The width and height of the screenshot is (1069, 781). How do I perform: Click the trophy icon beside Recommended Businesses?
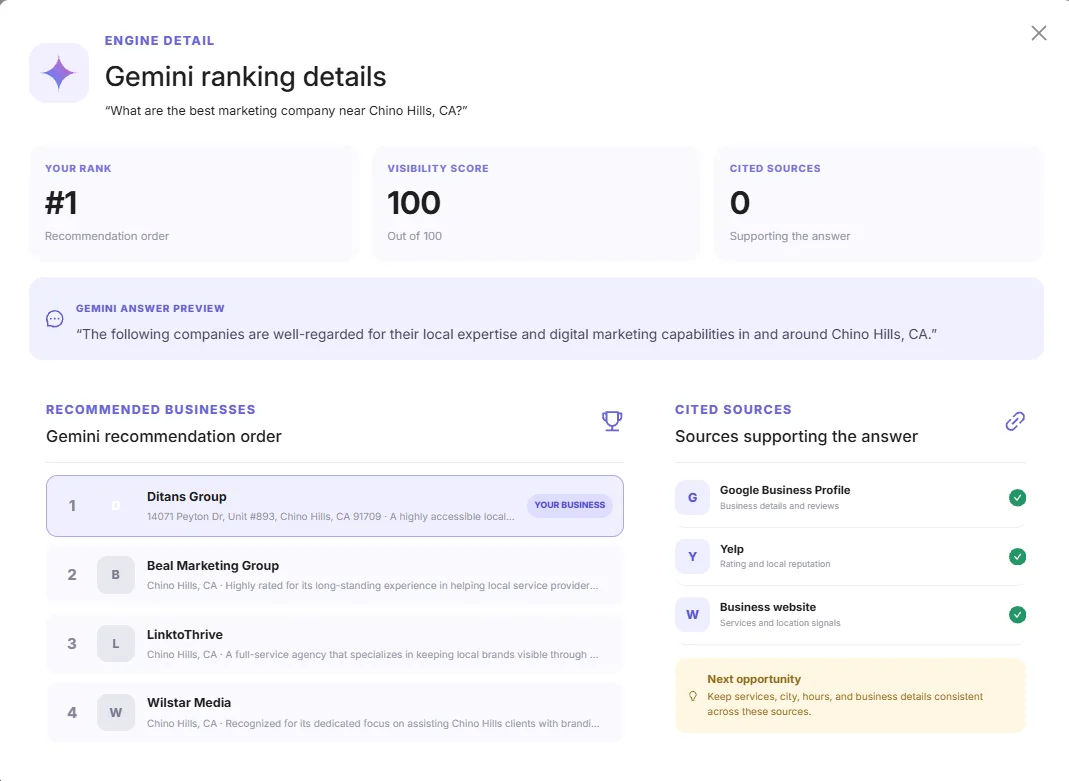pyautogui.click(x=612, y=421)
